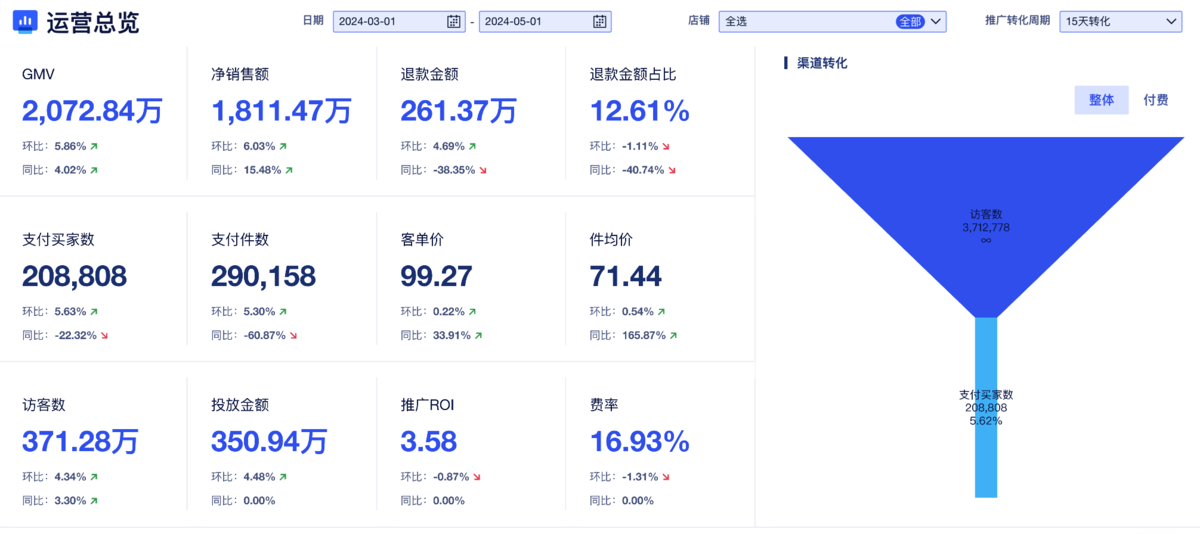Click the 访客数 funnel segment
This screenshot has height=534, width=1200.
pos(986,227)
